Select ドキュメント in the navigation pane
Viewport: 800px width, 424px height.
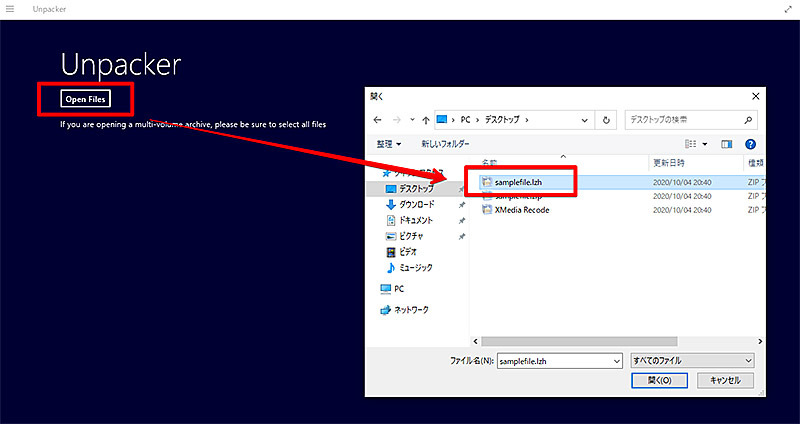click(416, 220)
